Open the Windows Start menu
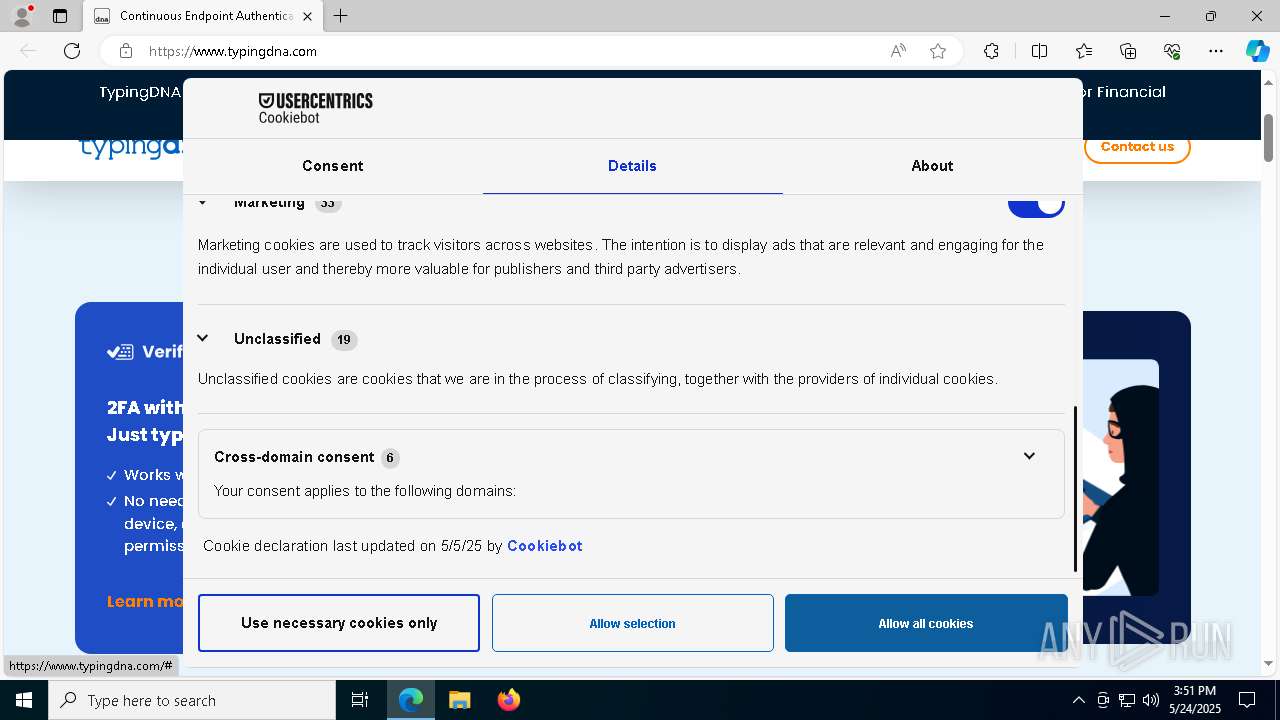 tap(24, 700)
